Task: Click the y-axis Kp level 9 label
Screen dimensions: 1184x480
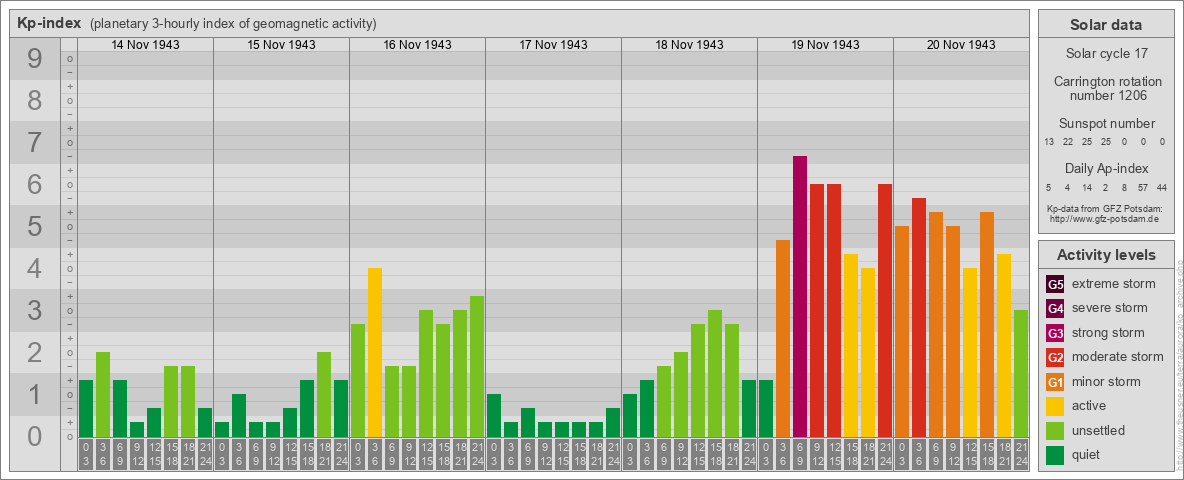Action: point(35,59)
